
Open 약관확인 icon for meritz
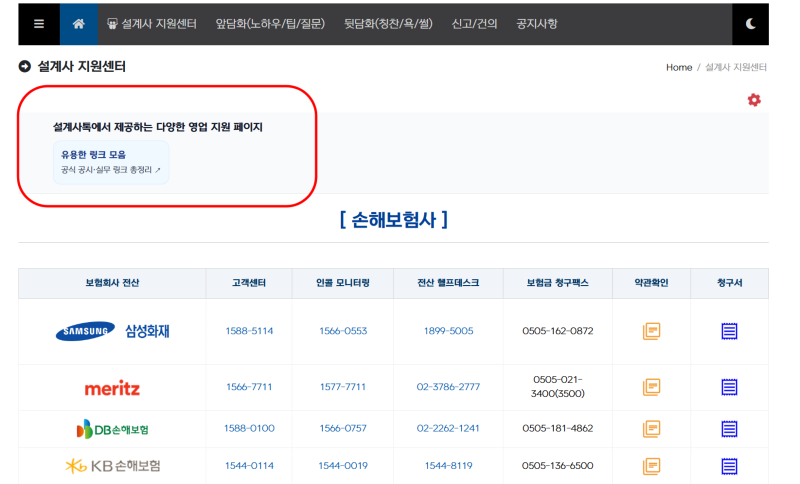[652, 387]
